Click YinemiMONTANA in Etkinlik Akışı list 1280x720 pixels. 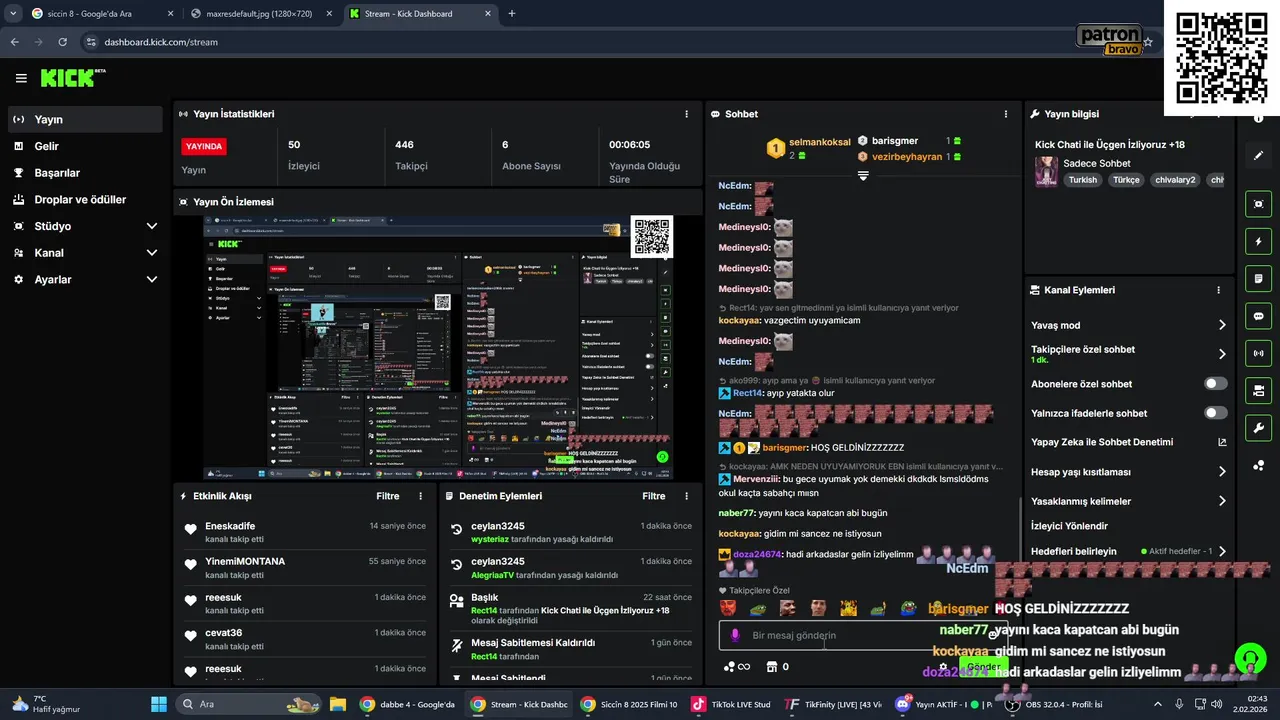click(245, 561)
